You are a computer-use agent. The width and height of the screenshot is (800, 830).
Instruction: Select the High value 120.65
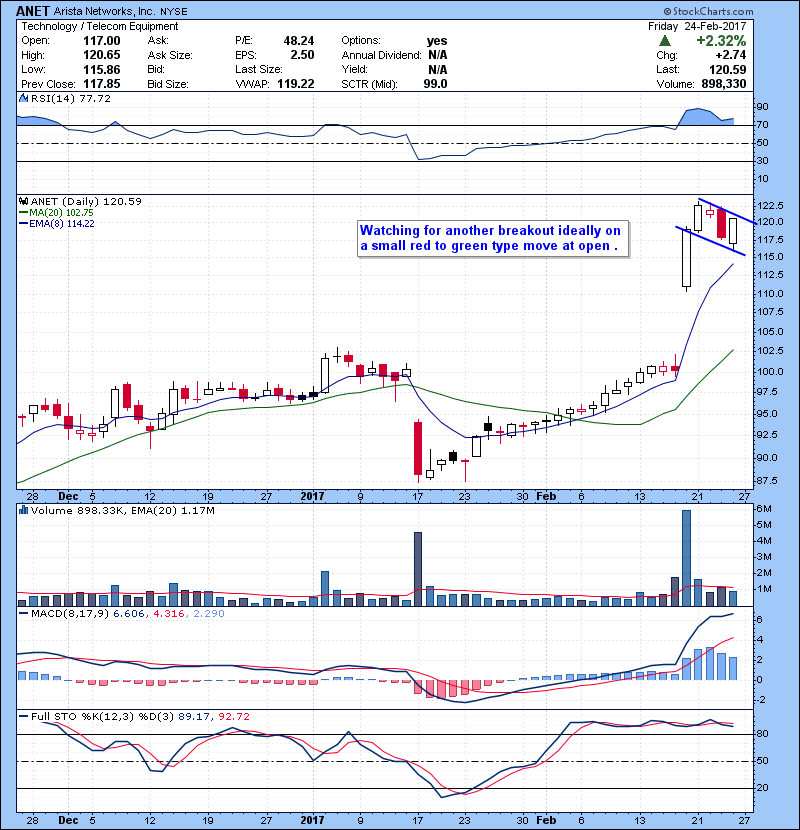coord(102,55)
